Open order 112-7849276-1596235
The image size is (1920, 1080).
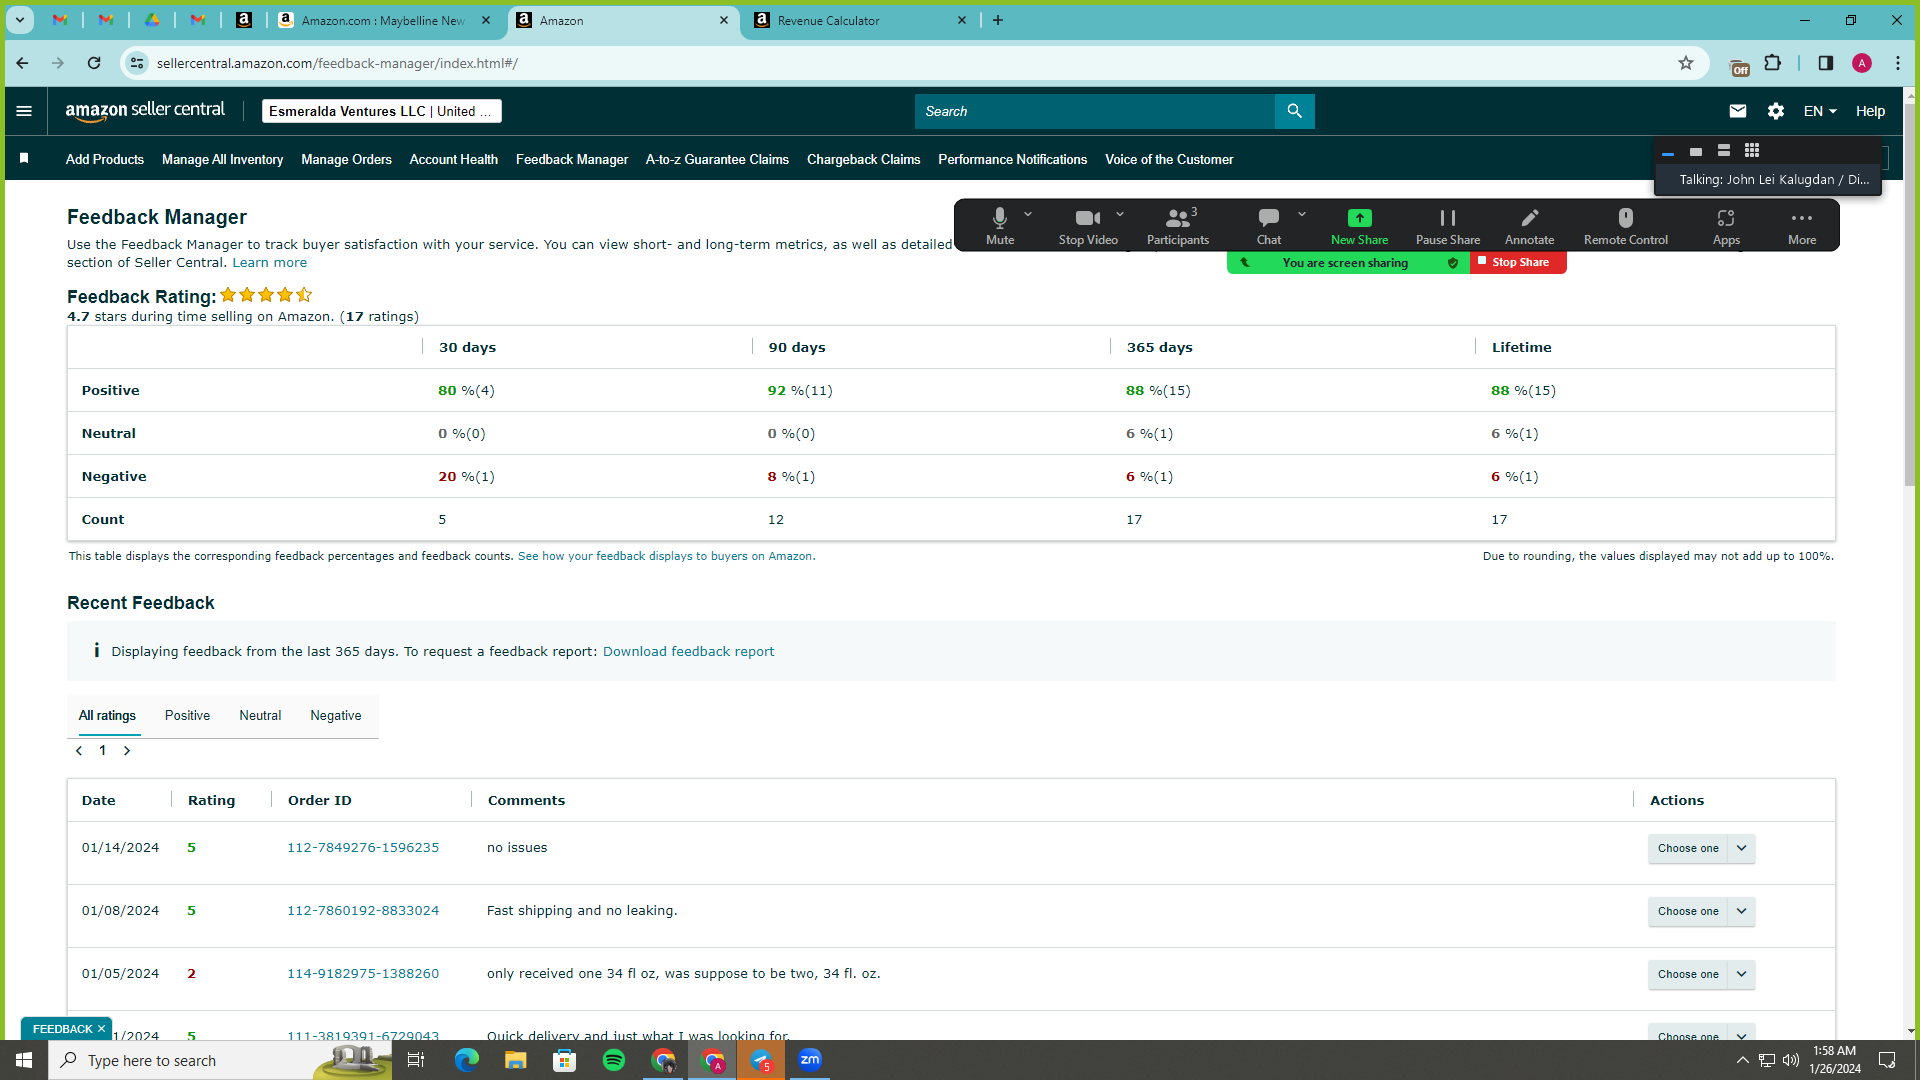pyautogui.click(x=363, y=847)
